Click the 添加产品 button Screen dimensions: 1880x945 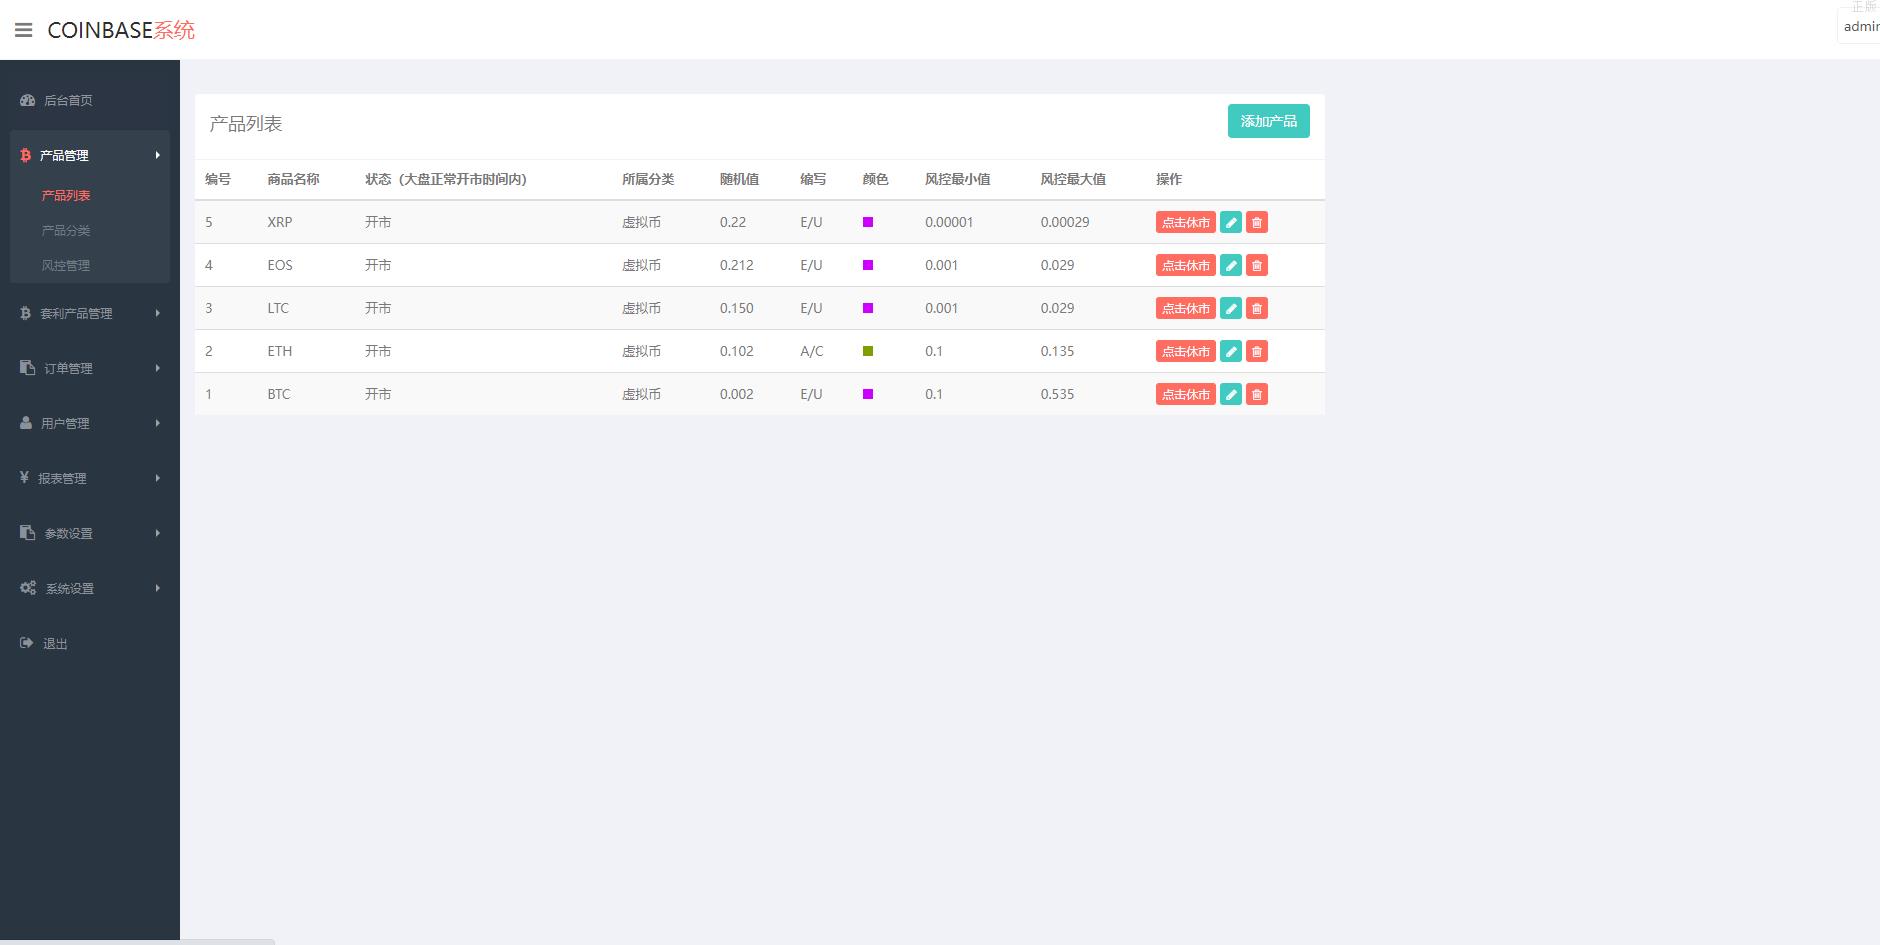(1268, 121)
